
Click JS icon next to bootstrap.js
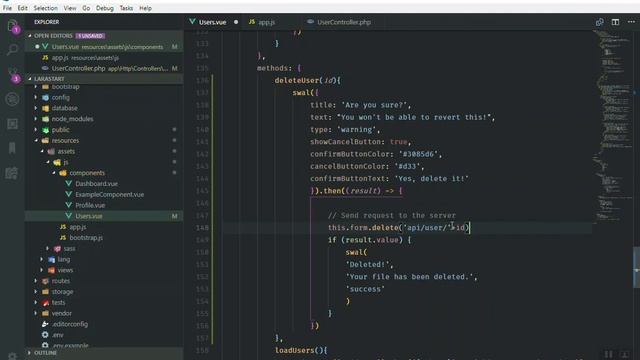[63, 238]
